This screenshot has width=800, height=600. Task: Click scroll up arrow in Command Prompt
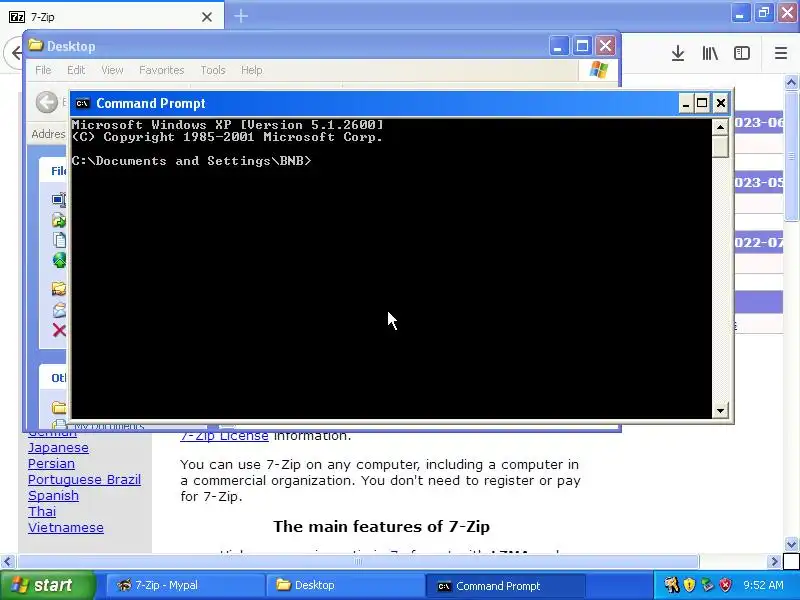(x=720, y=127)
